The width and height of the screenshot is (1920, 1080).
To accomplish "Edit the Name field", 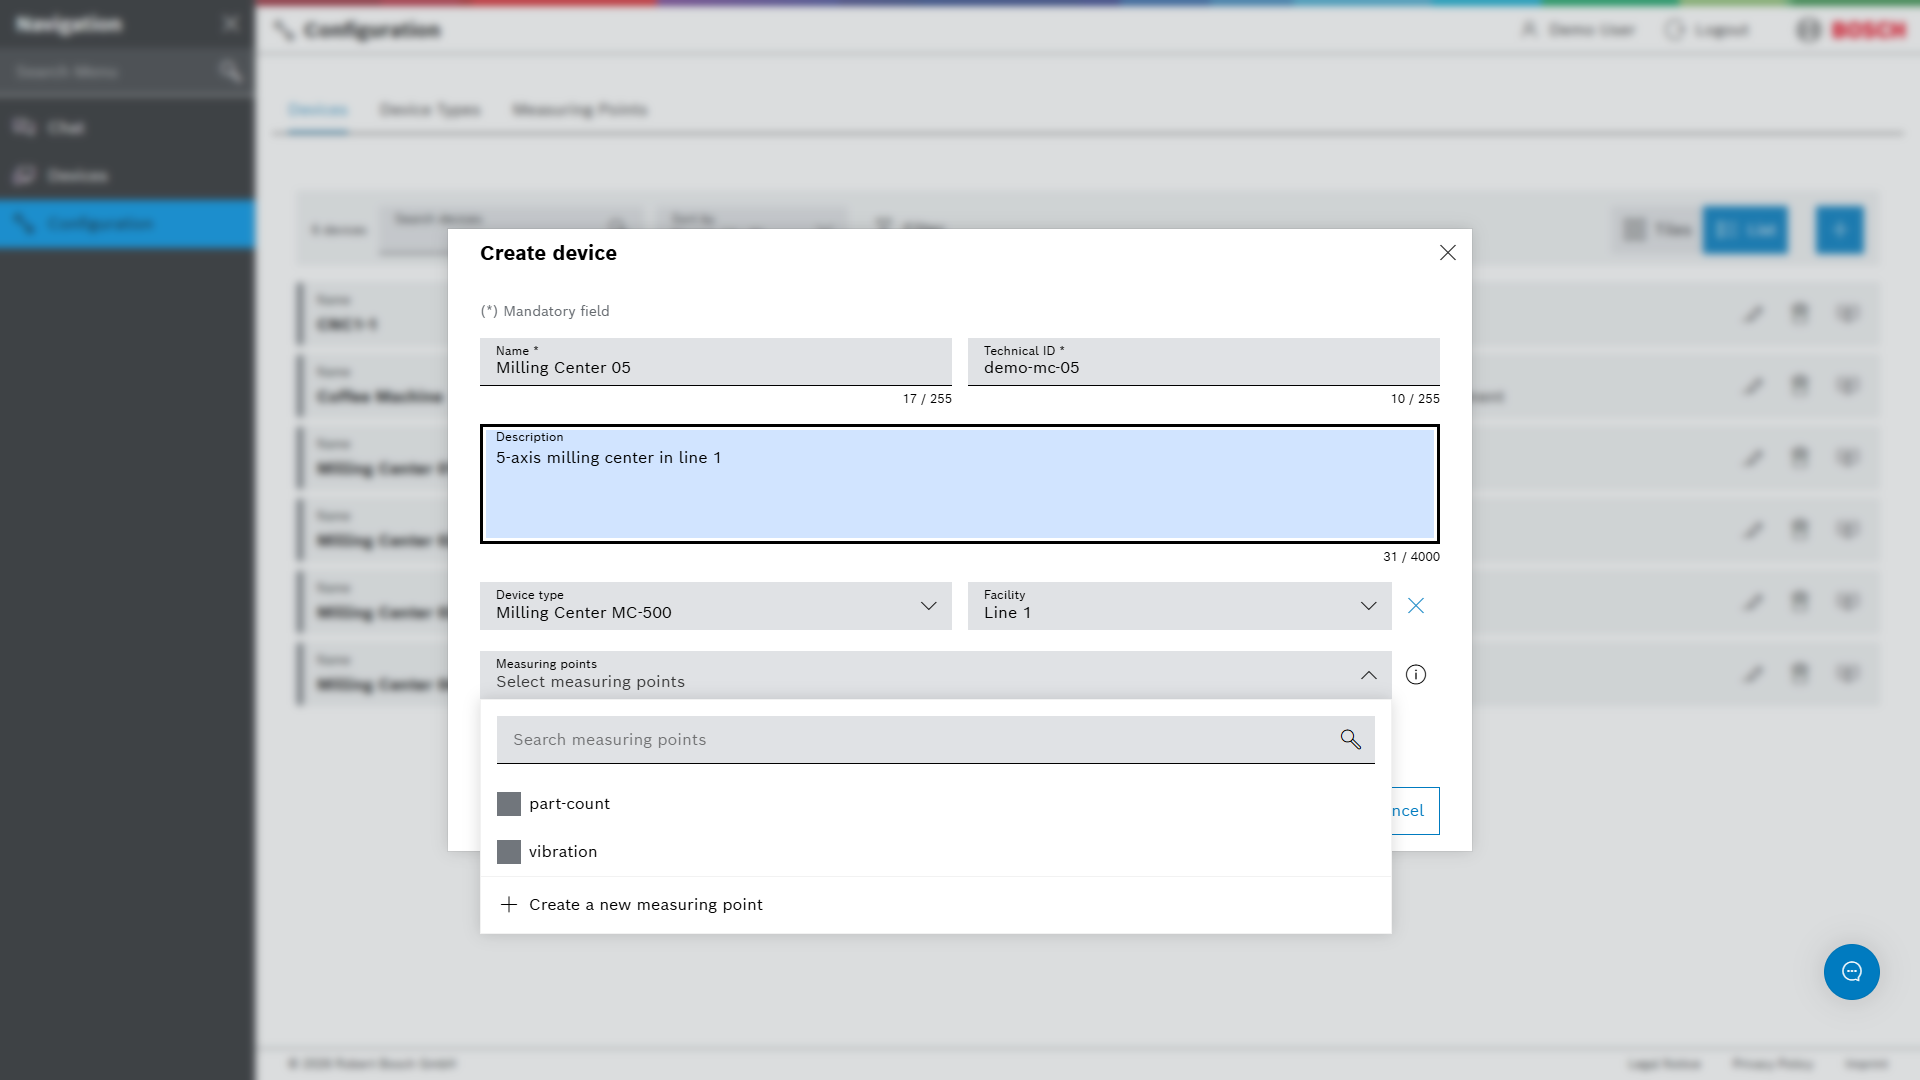I will tap(716, 362).
